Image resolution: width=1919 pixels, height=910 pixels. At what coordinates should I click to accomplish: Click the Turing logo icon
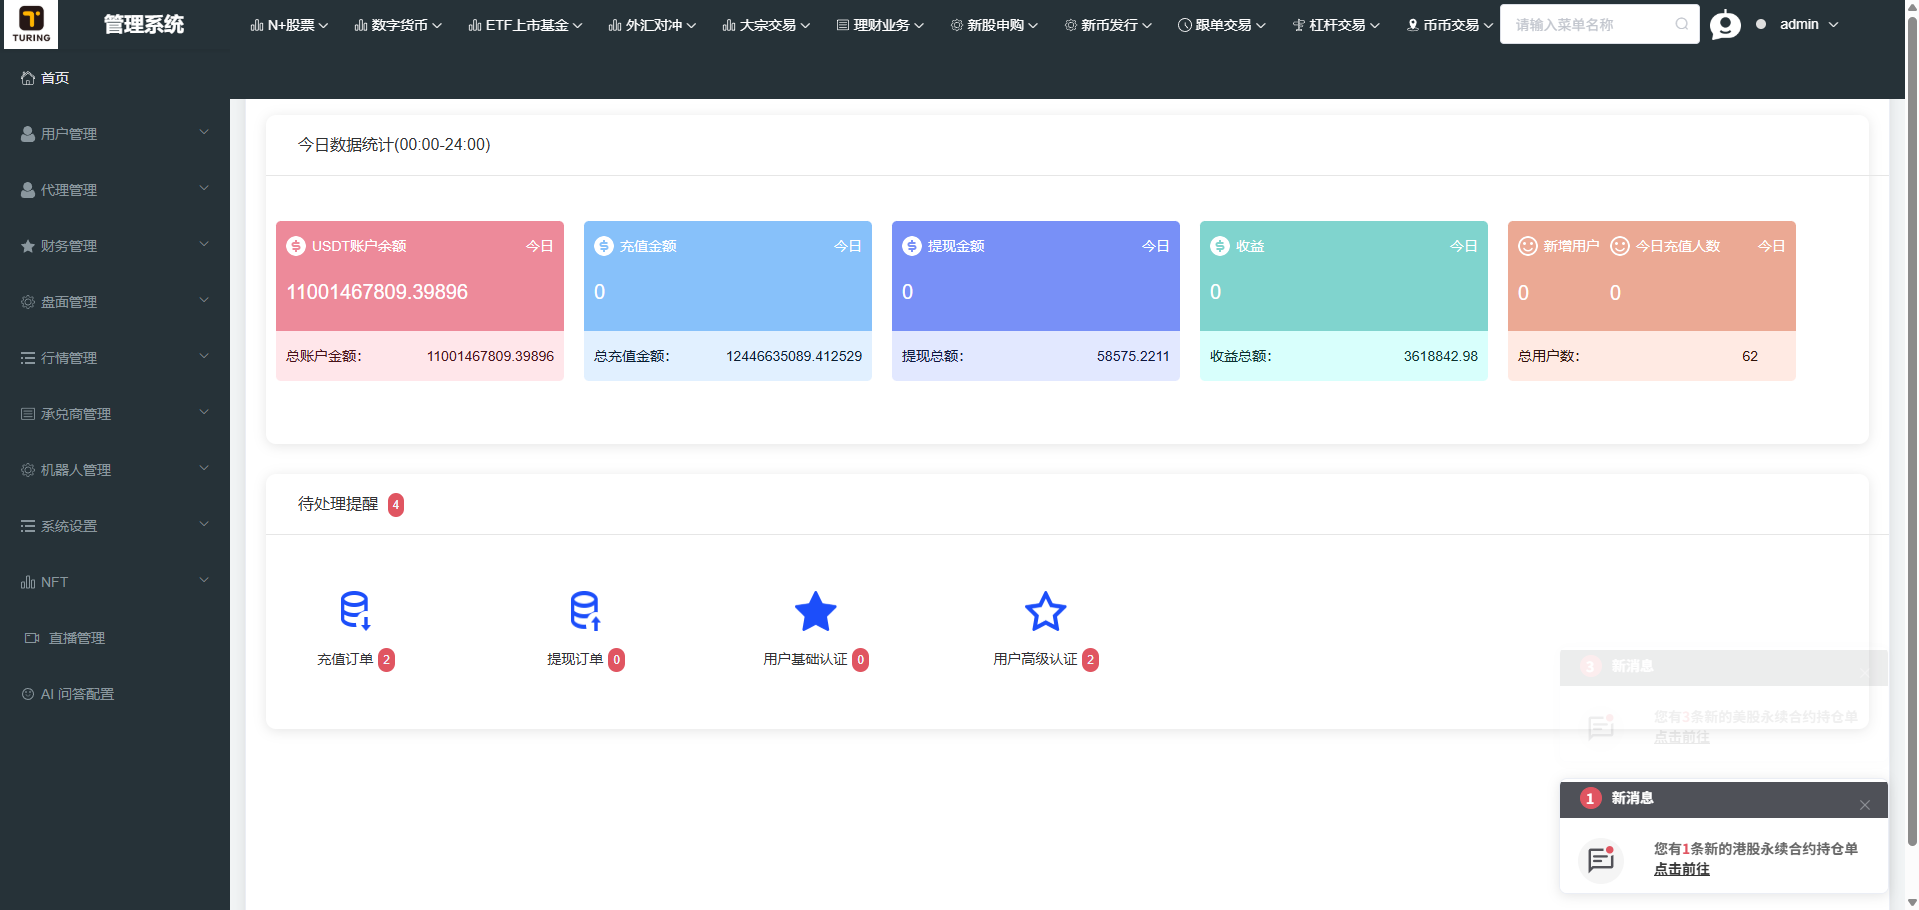tap(31, 24)
